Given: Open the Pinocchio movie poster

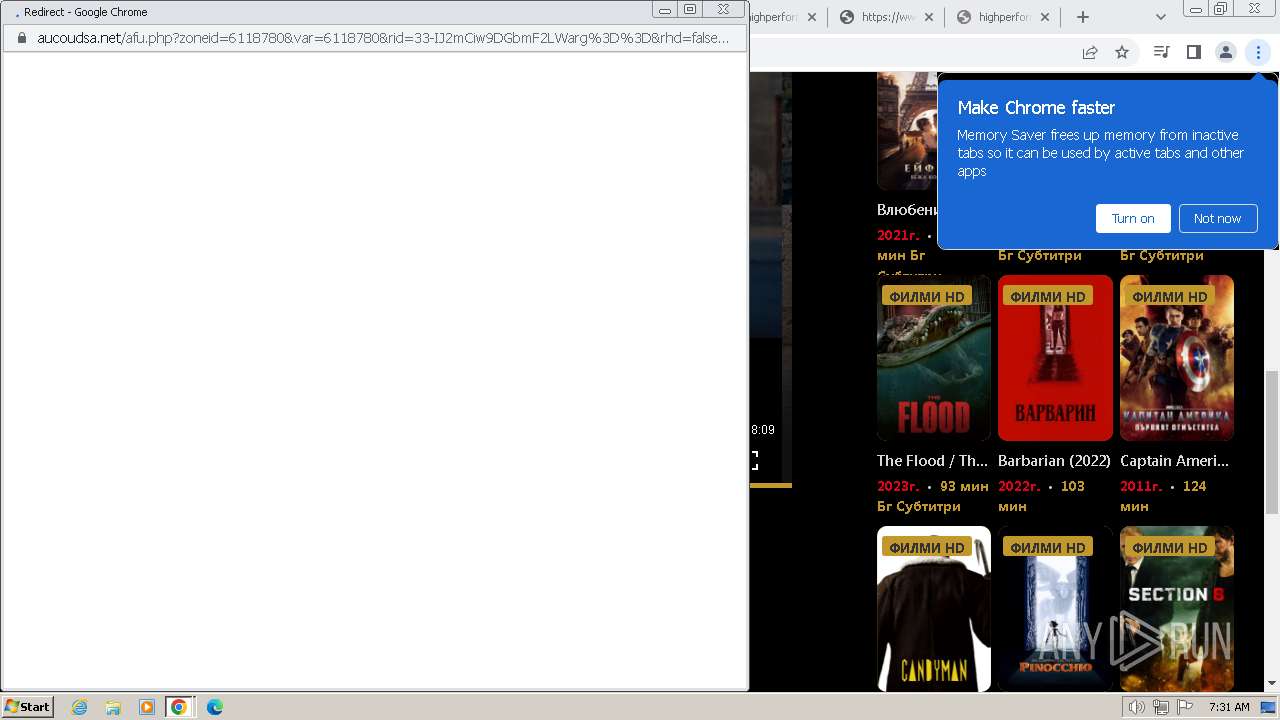Looking at the screenshot, I should (x=1055, y=609).
